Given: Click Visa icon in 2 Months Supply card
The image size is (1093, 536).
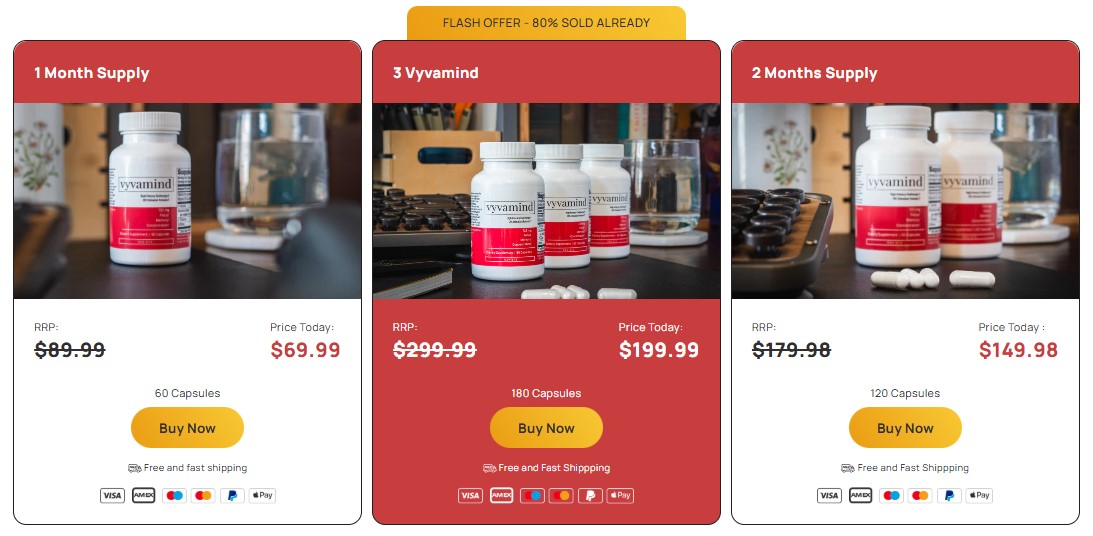Looking at the screenshot, I should tap(830, 496).
